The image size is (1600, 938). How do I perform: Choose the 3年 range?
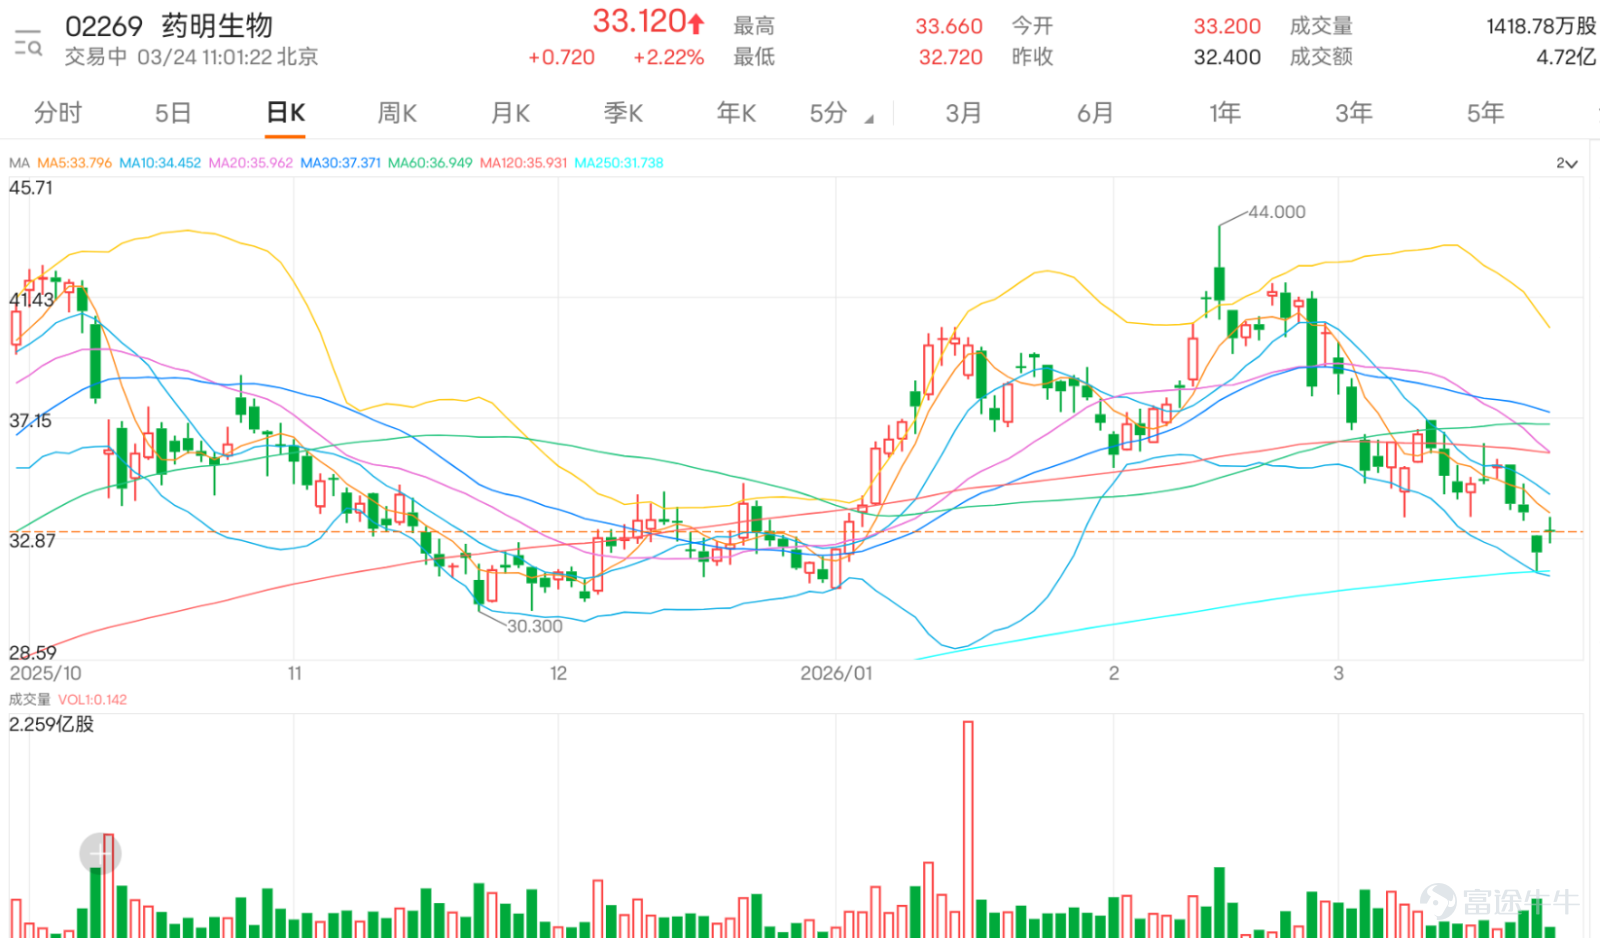(1354, 113)
